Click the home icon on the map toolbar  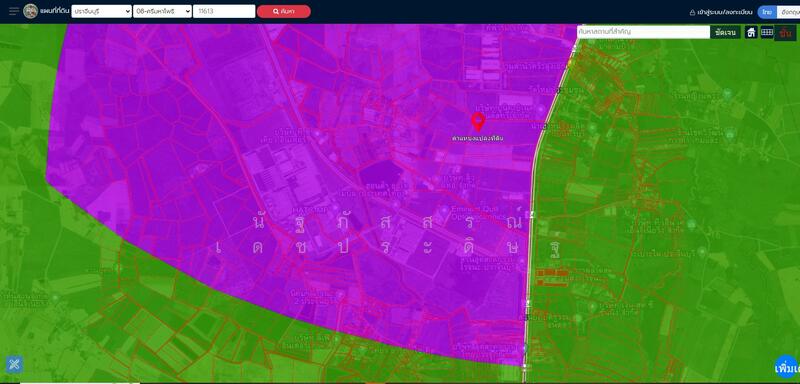(x=751, y=33)
